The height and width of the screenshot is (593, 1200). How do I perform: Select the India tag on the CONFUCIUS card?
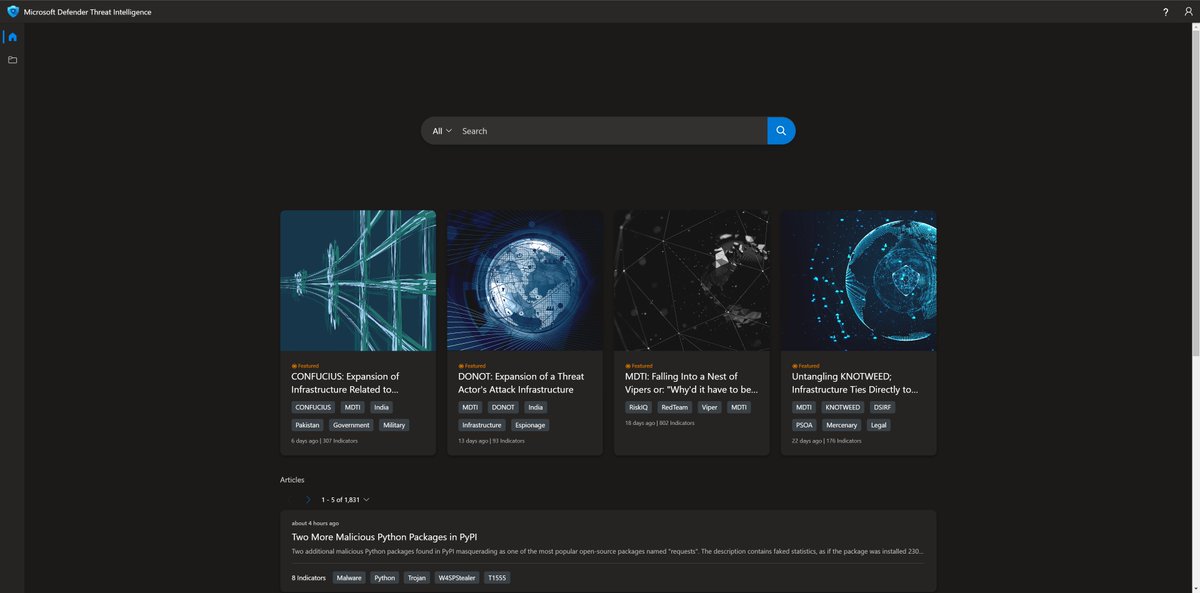[x=381, y=407]
